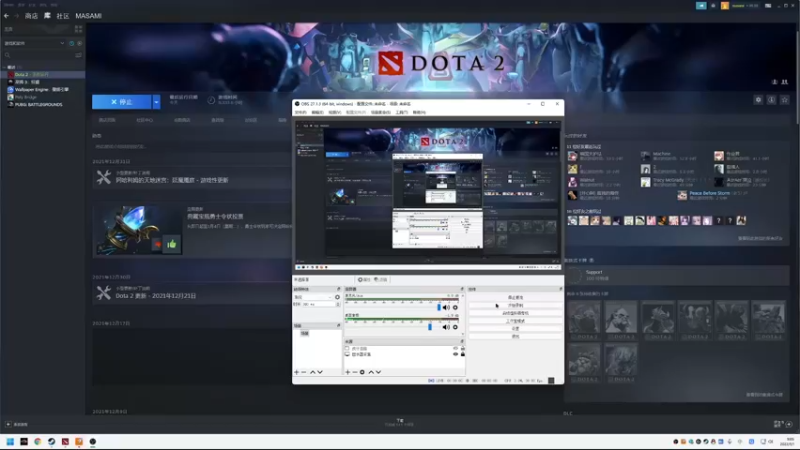This screenshot has width=800, height=450.
Task: Go back with Steam back arrow
Action: [6, 16]
